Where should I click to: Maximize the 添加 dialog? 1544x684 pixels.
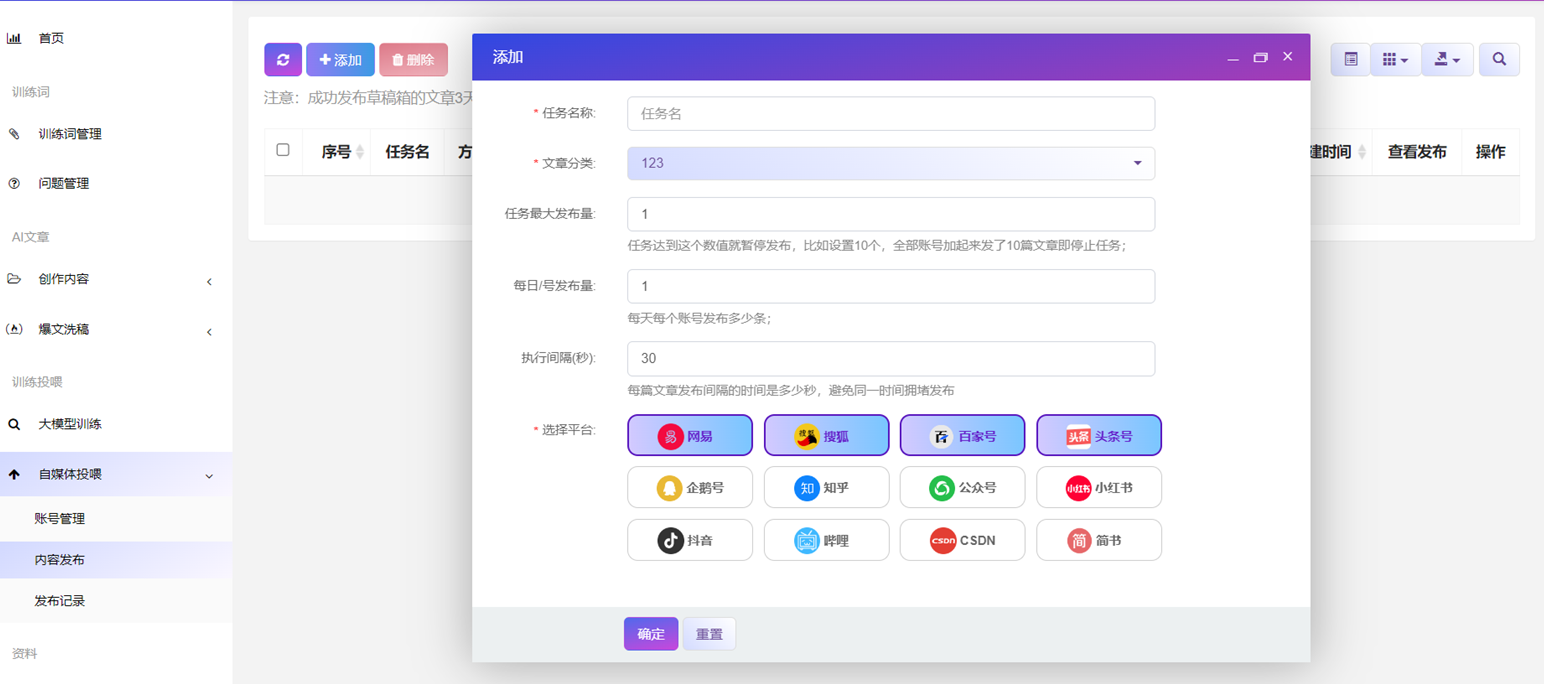1260,58
